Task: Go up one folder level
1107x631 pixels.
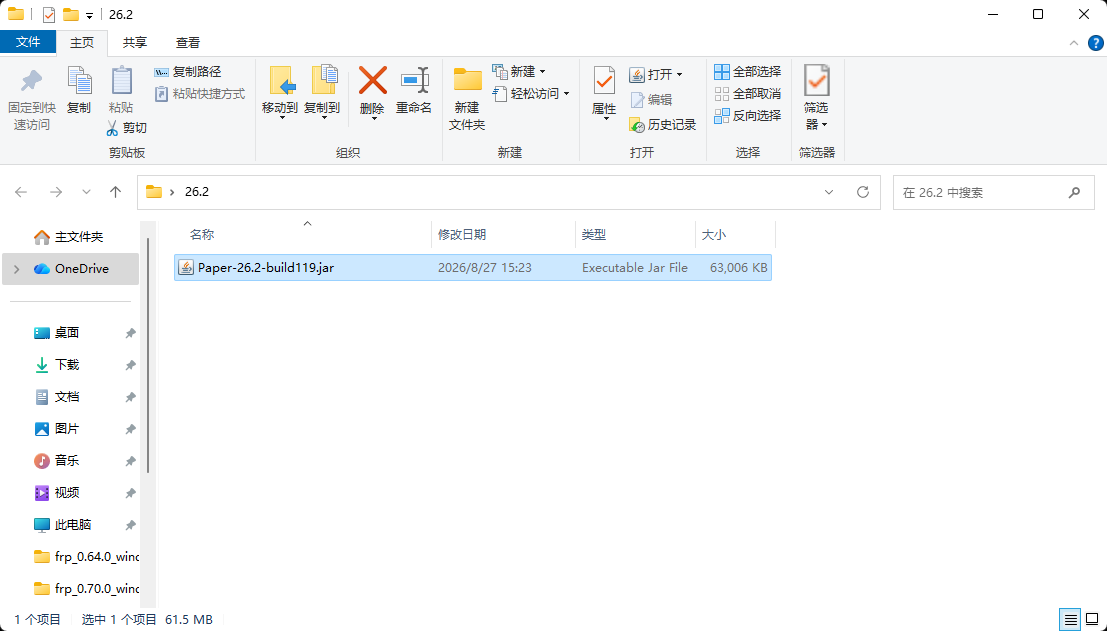Action: tap(116, 192)
